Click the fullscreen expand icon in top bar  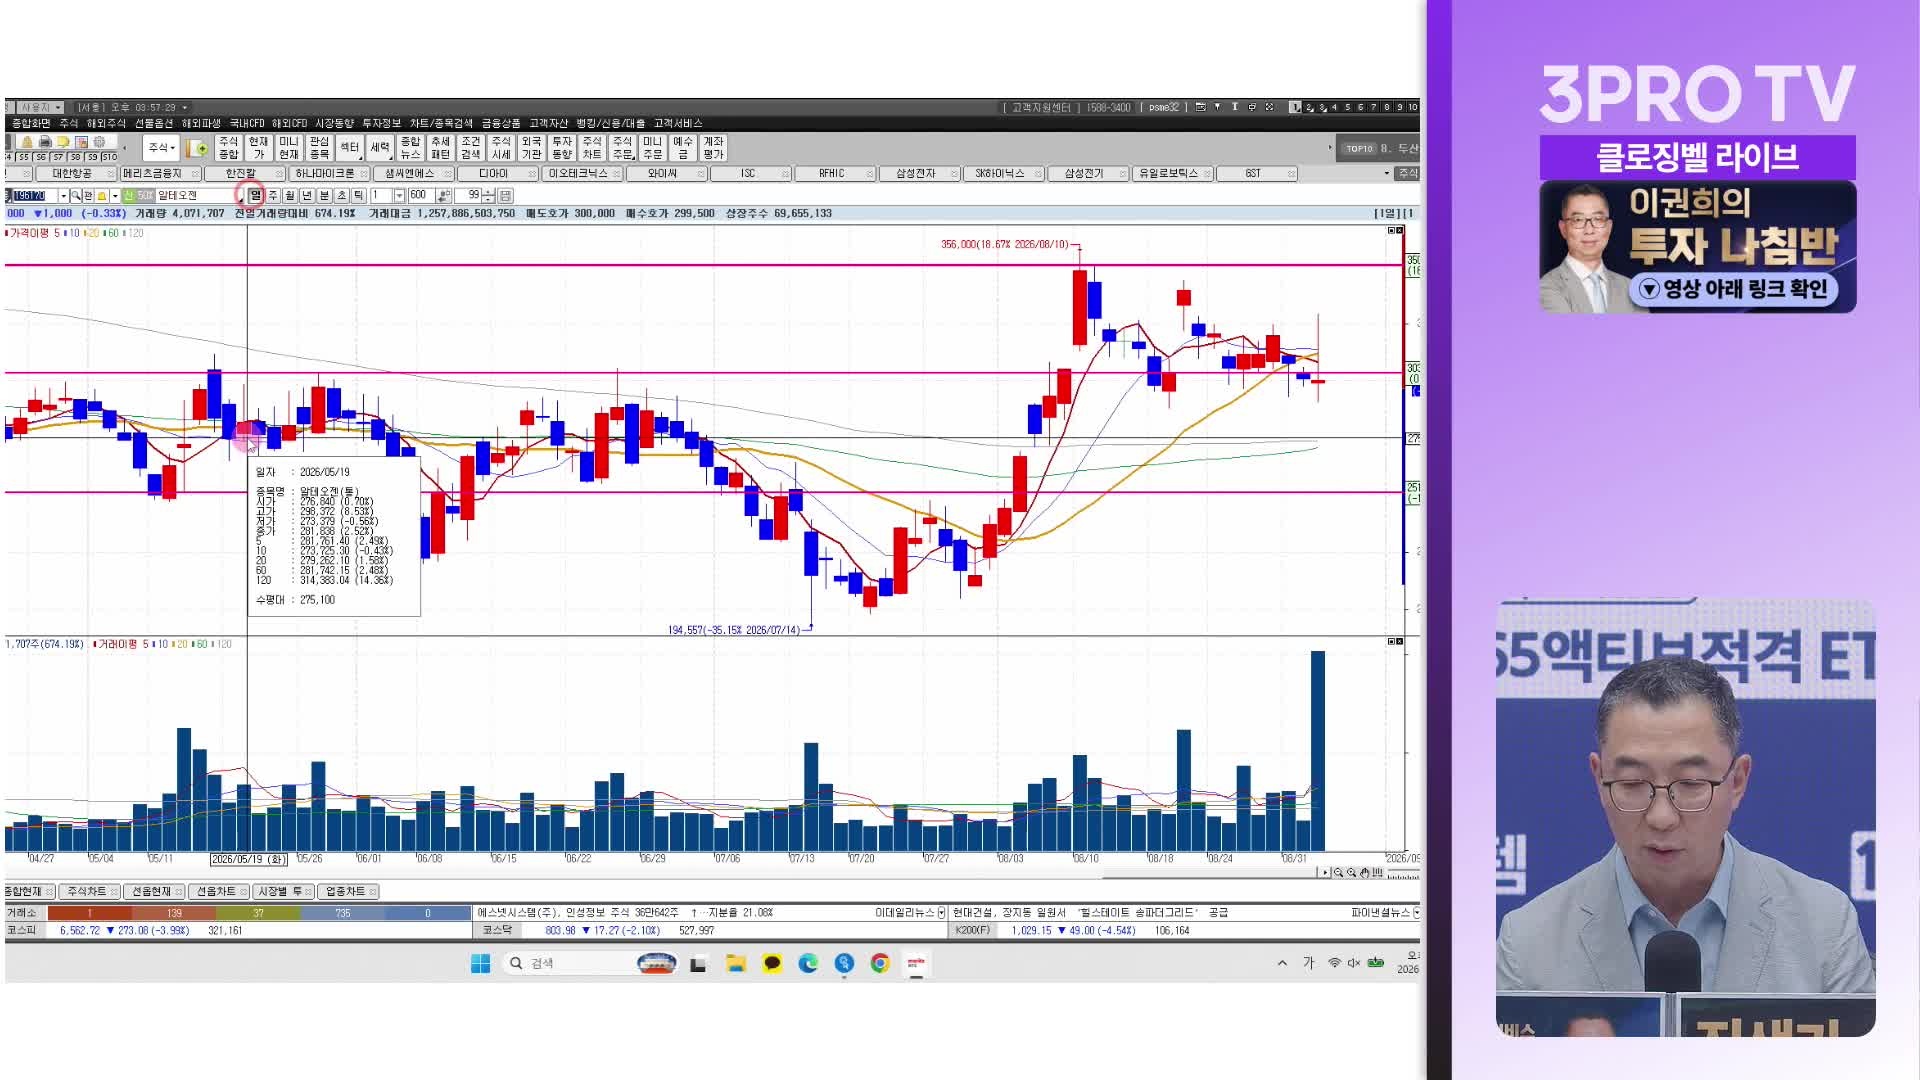[1269, 107]
